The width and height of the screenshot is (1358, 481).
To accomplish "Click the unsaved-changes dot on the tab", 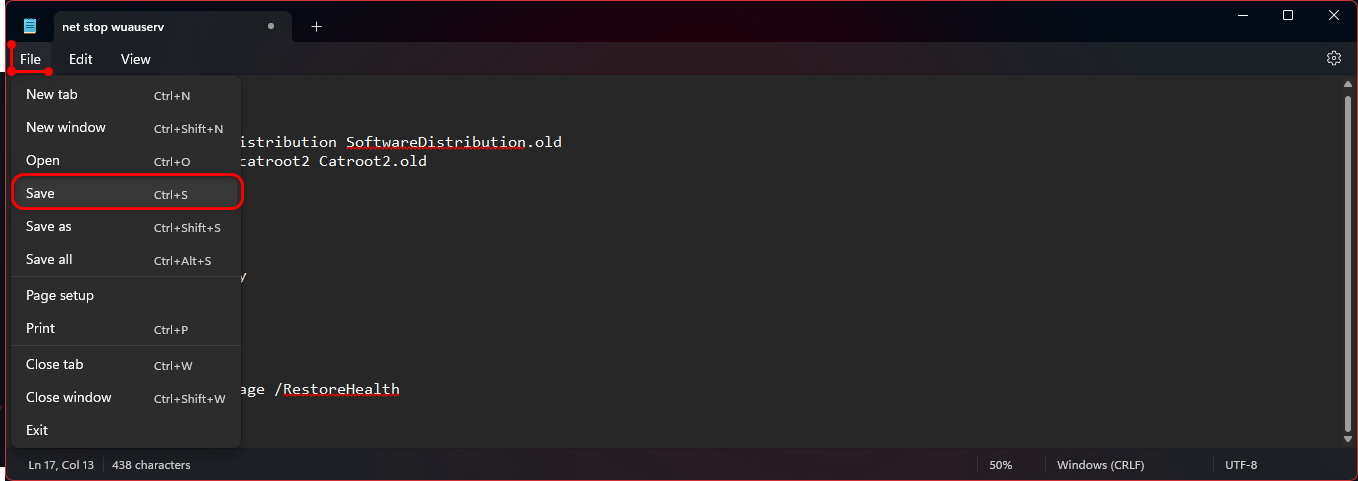I will (x=271, y=26).
